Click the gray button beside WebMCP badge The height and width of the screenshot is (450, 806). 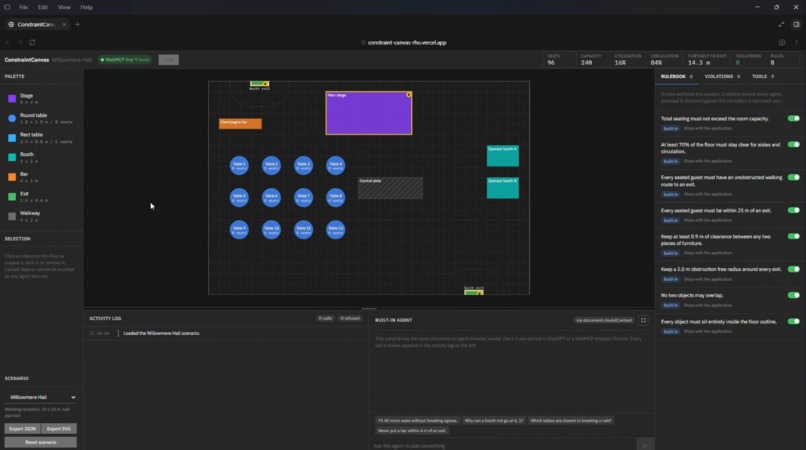pos(169,60)
